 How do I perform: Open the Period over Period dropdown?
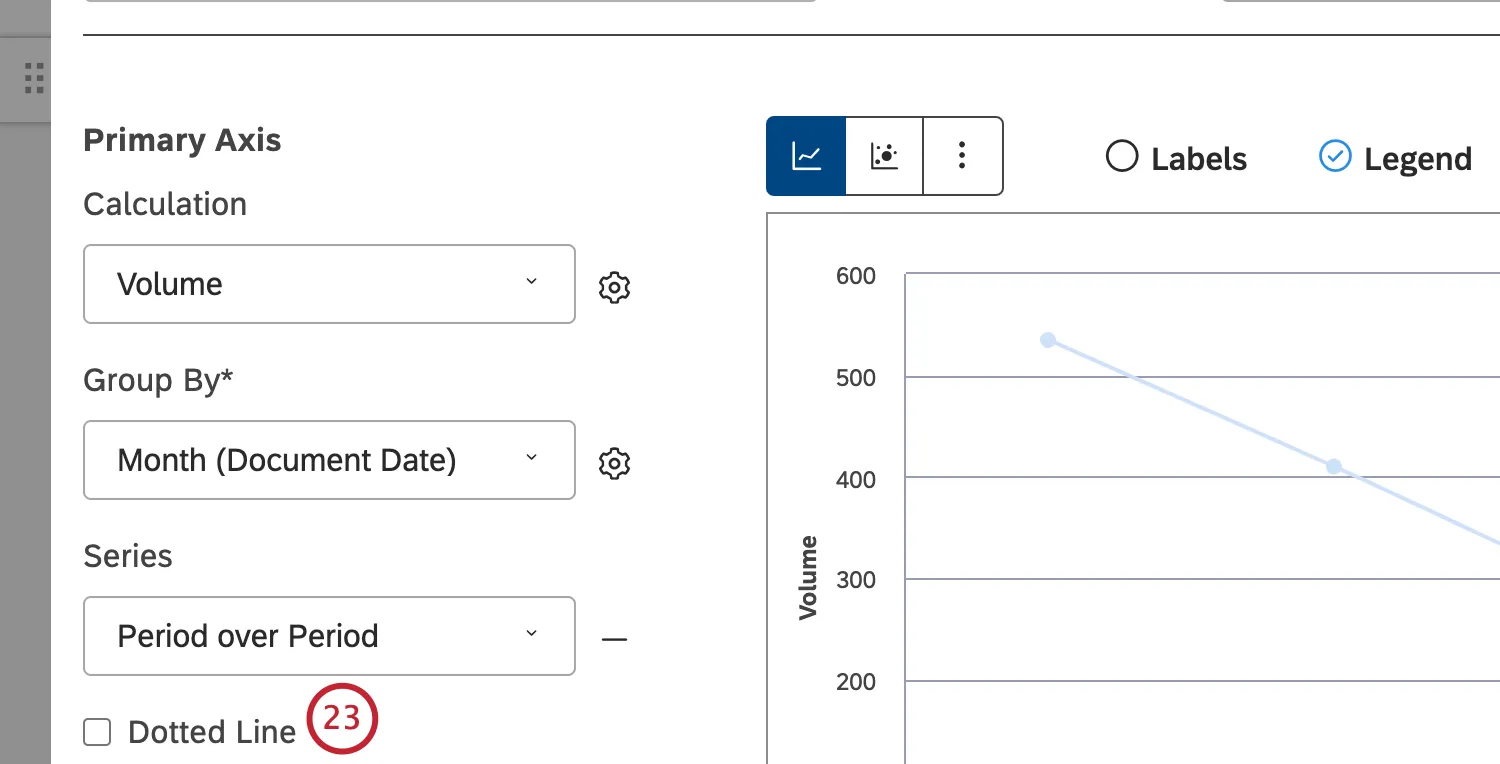coord(329,636)
